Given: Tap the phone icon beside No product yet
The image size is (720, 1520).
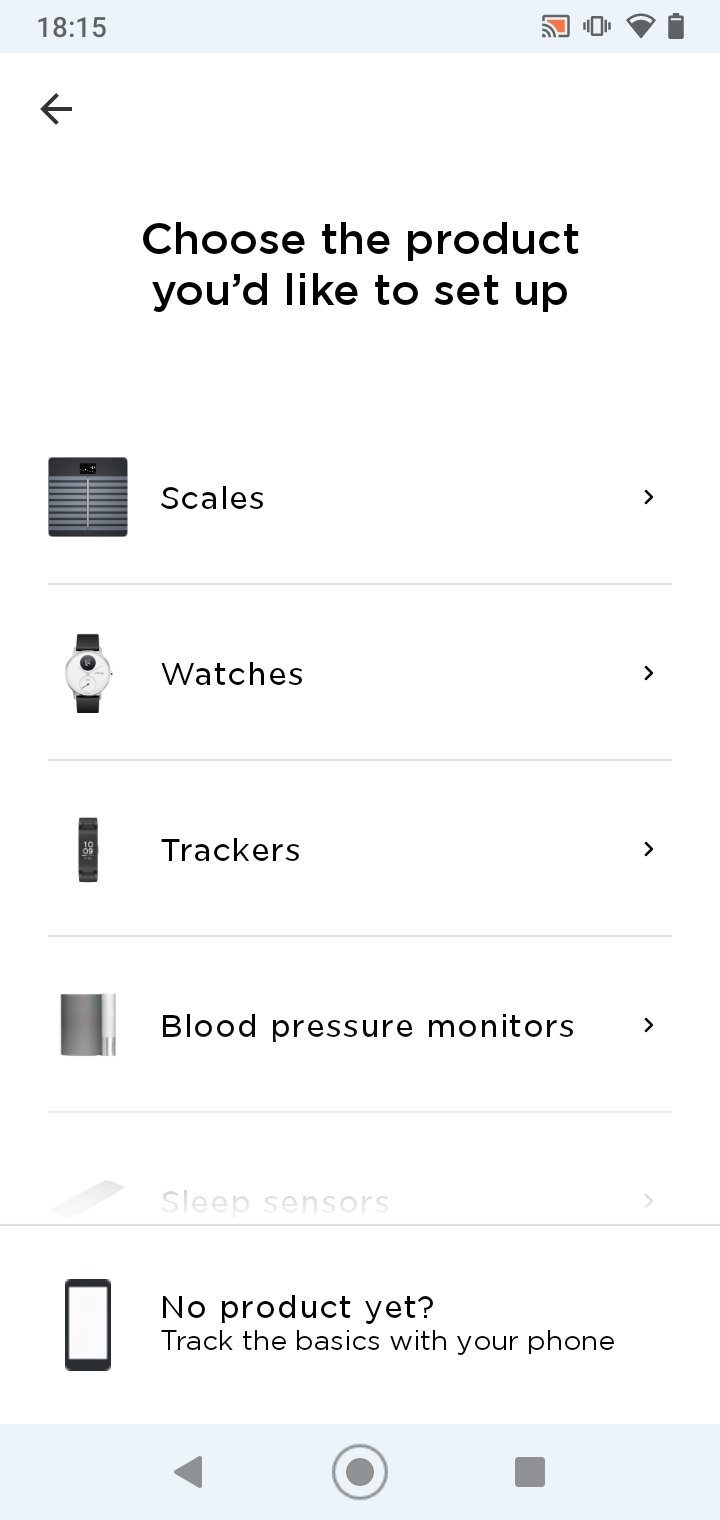Looking at the screenshot, I should (88, 1324).
